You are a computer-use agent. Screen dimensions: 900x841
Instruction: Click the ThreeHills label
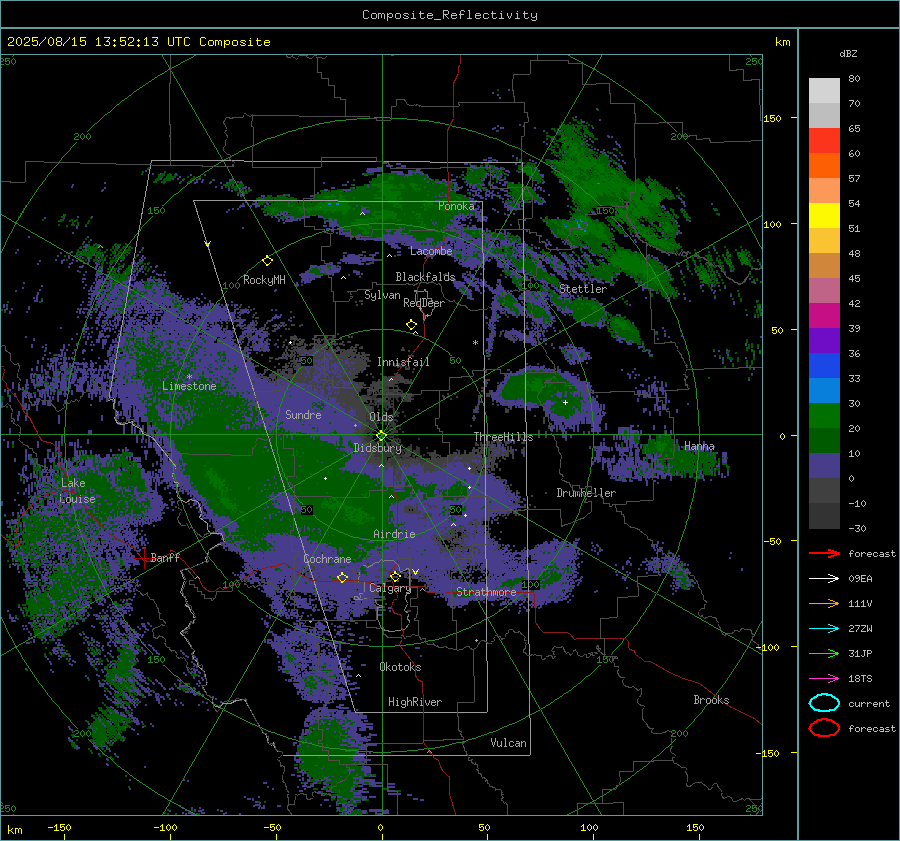[503, 437]
